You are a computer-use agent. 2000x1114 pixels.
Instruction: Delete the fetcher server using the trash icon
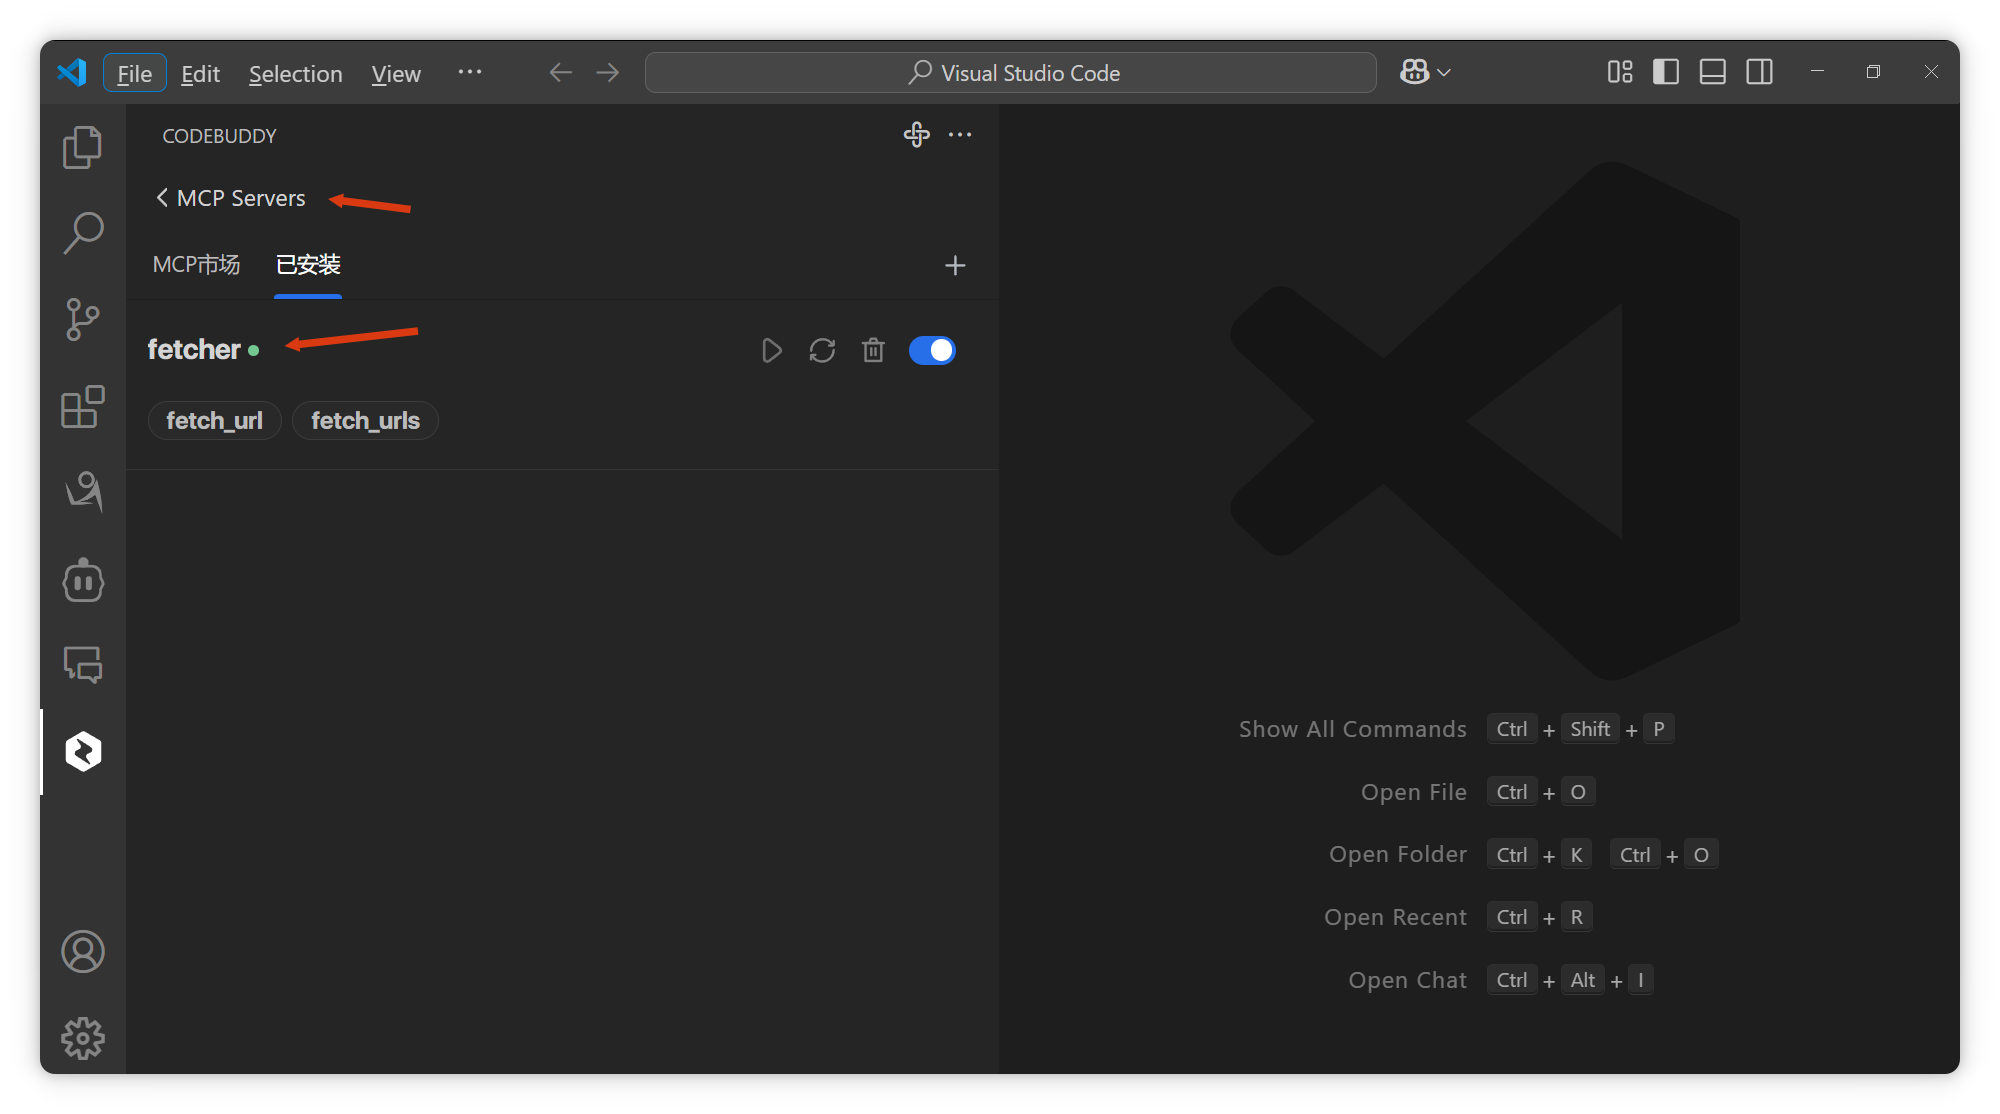(x=872, y=350)
